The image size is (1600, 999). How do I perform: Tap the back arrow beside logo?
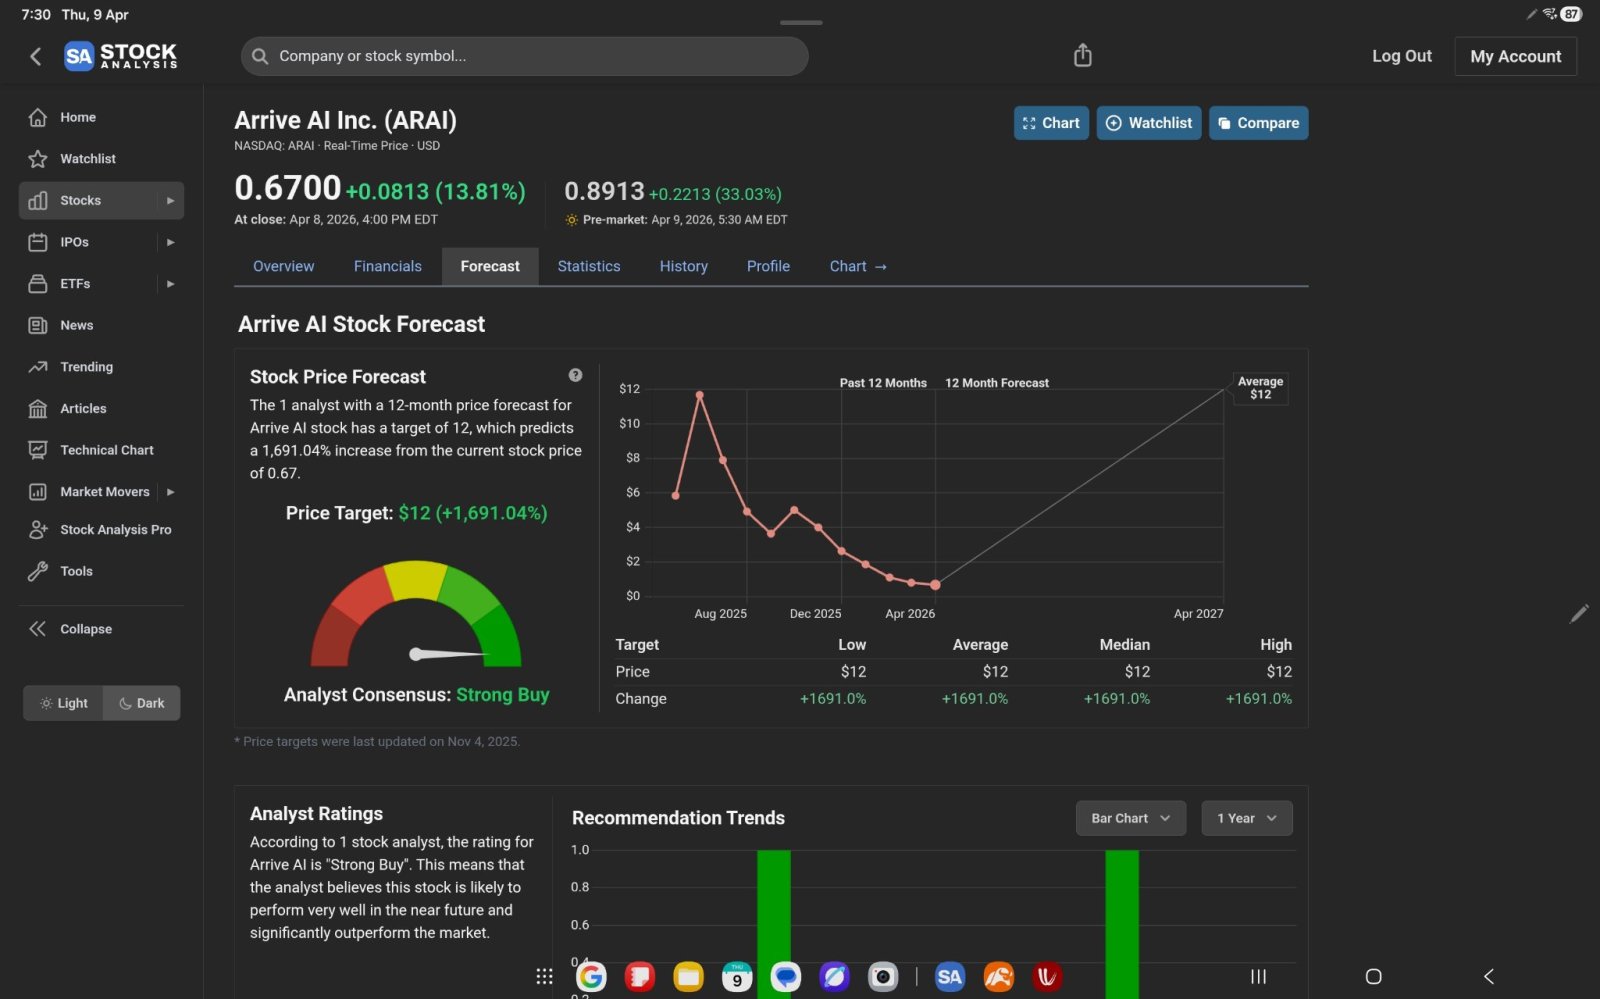(36, 56)
